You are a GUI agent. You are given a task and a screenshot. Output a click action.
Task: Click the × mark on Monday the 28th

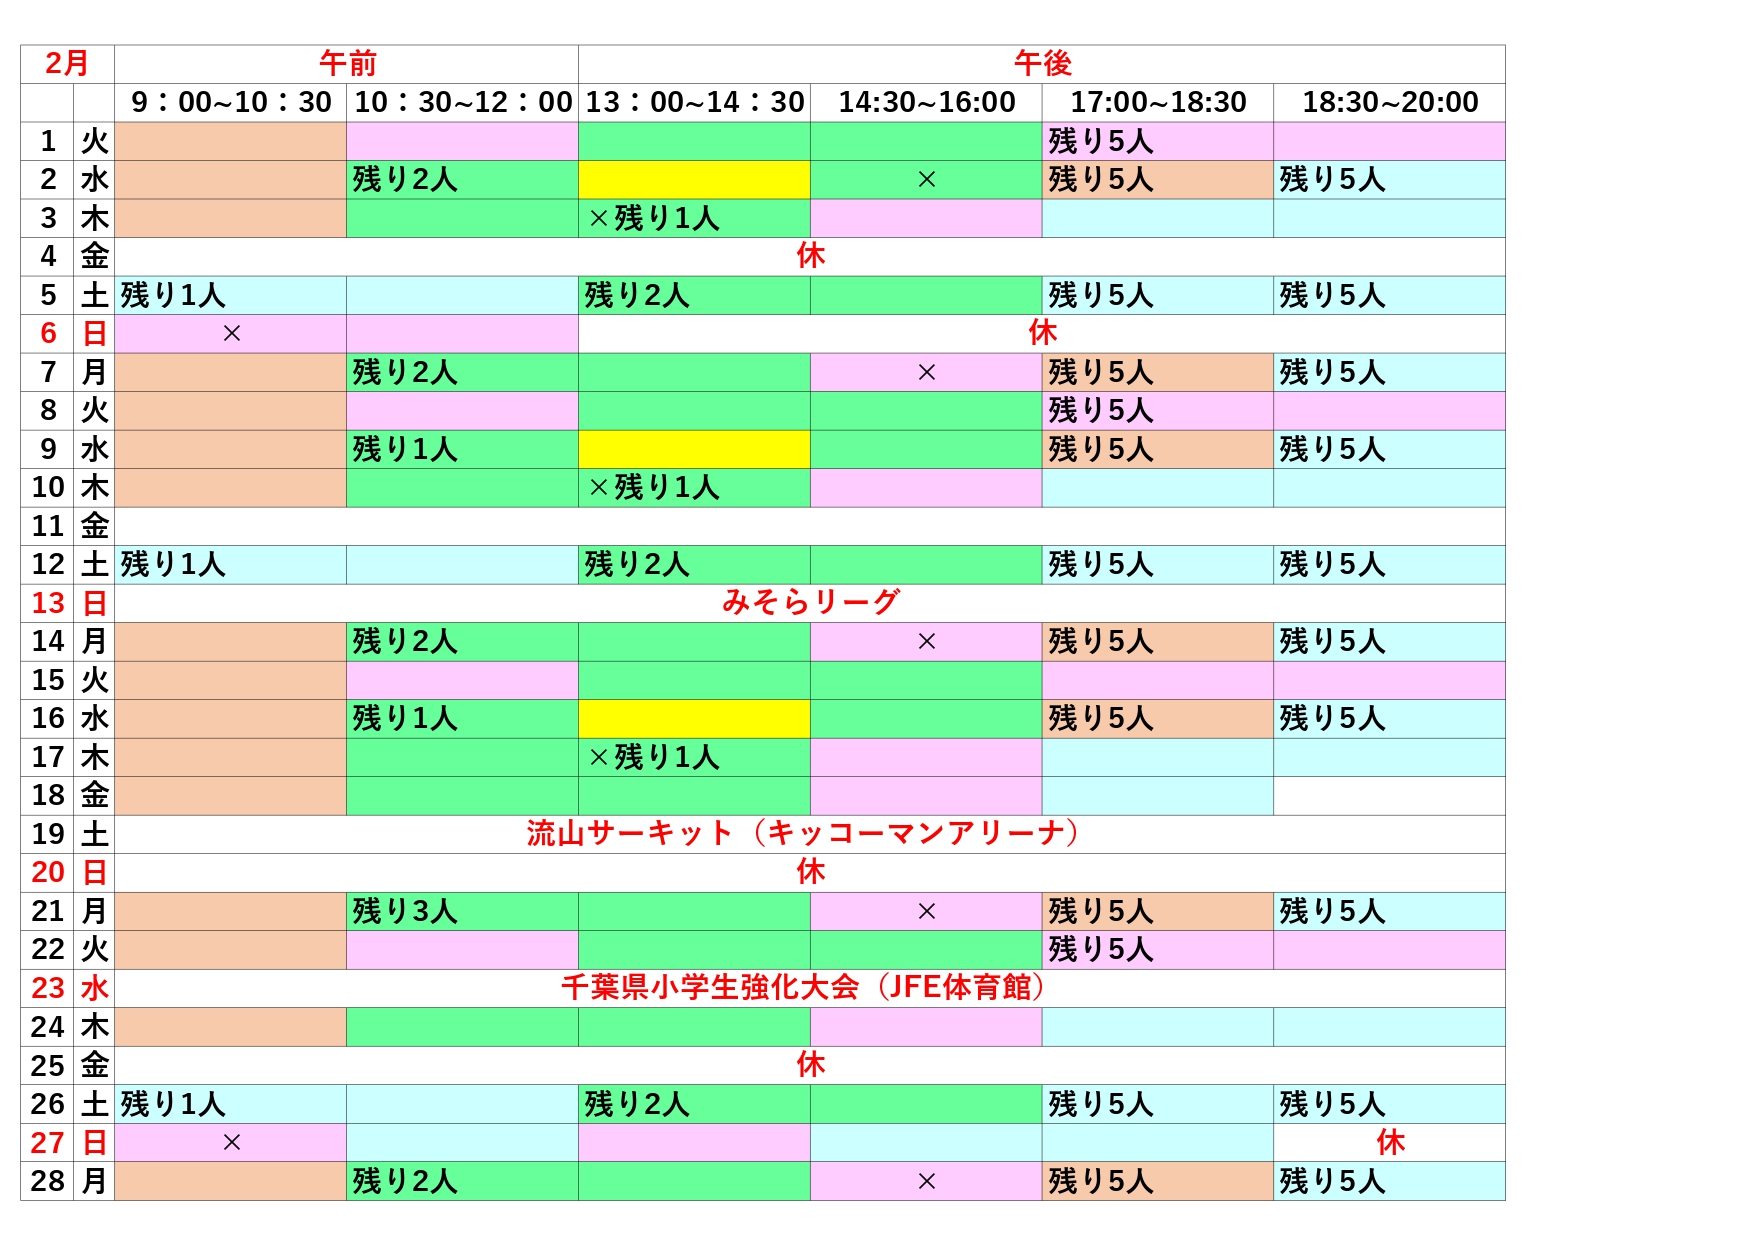click(x=926, y=1182)
